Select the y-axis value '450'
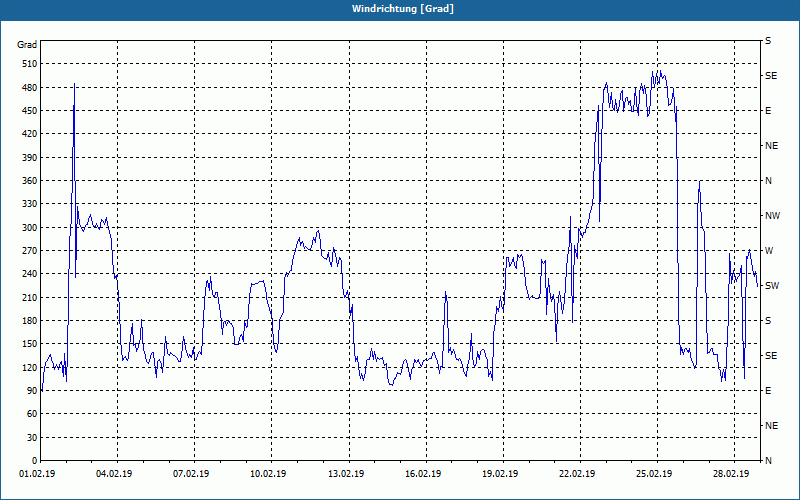 point(30,111)
